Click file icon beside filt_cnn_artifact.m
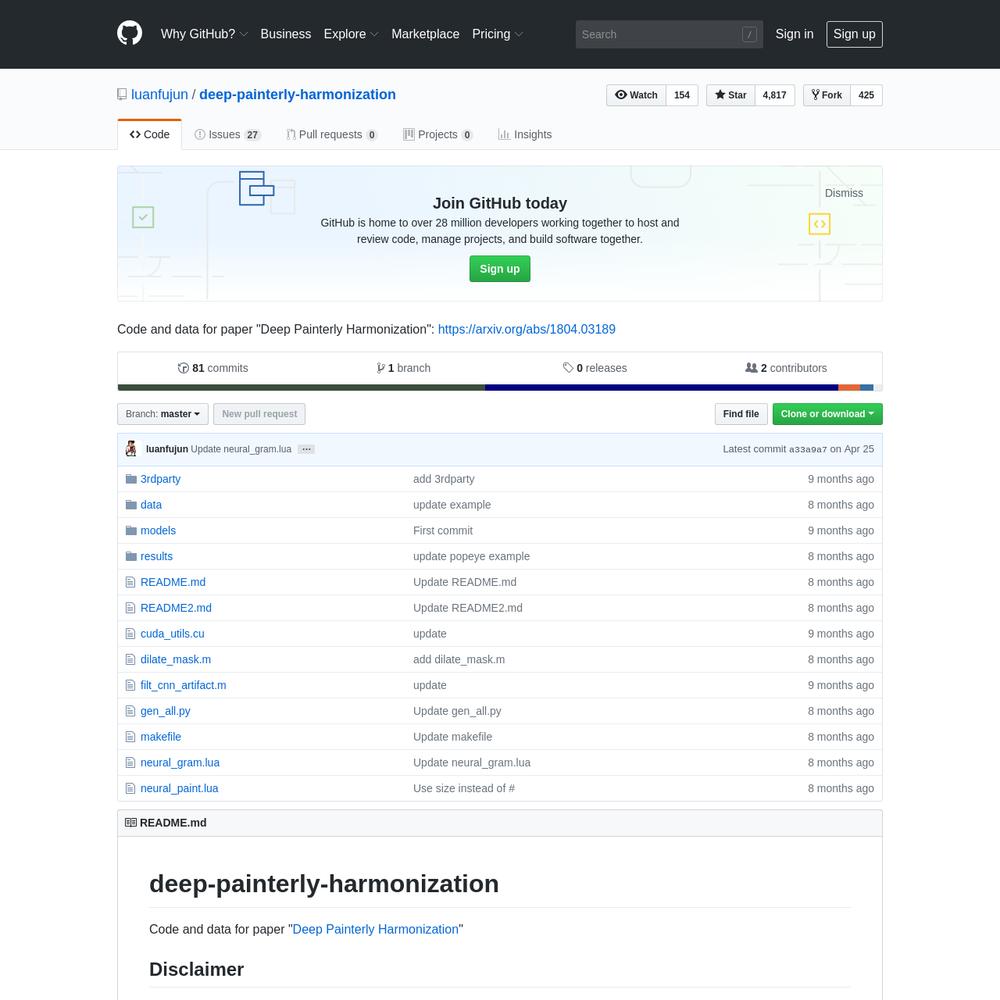 pyautogui.click(x=130, y=685)
